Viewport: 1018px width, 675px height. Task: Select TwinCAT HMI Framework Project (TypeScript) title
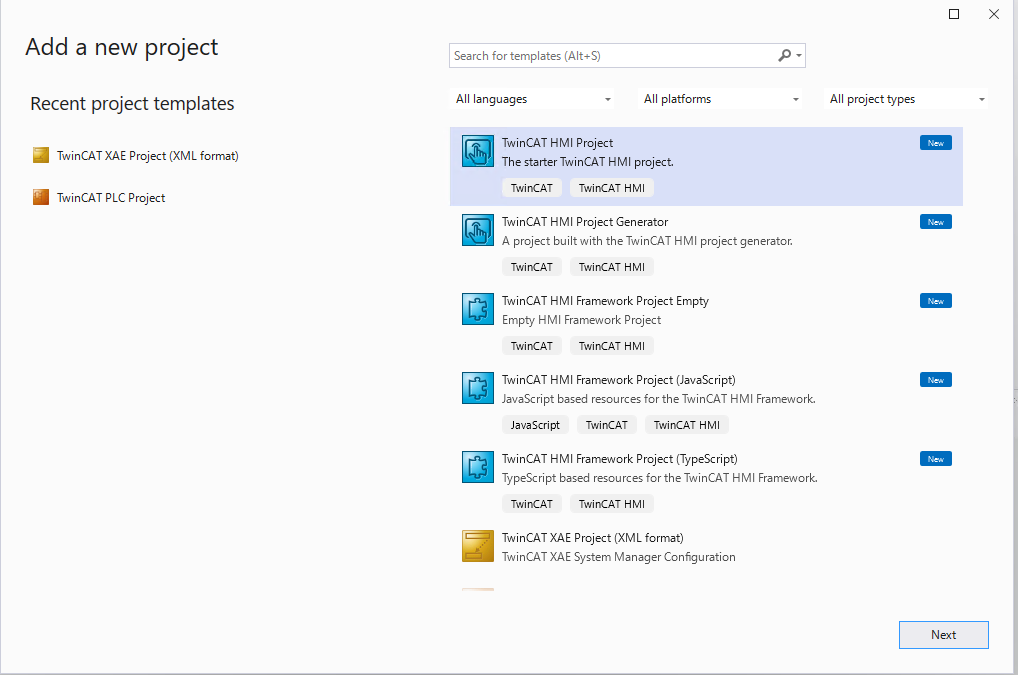(x=619, y=459)
